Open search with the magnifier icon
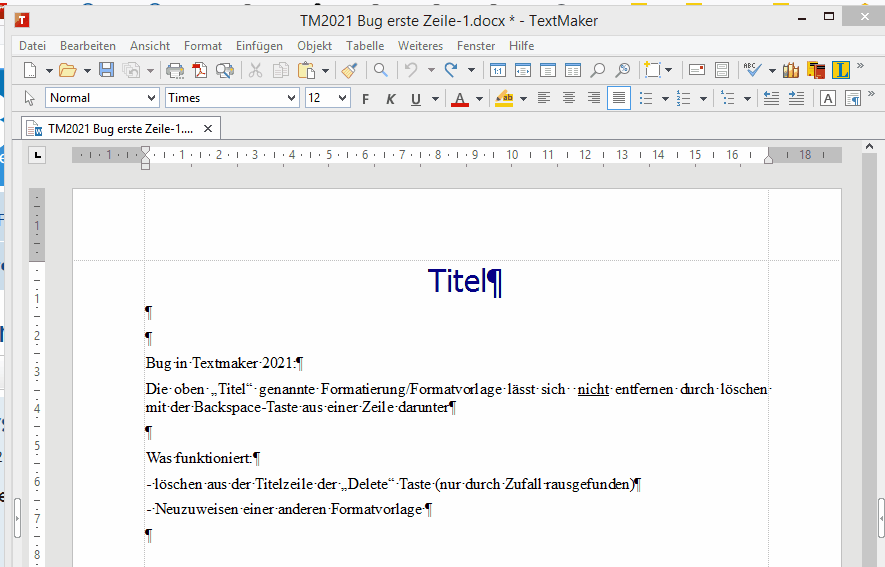The image size is (885, 567). (381, 70)
